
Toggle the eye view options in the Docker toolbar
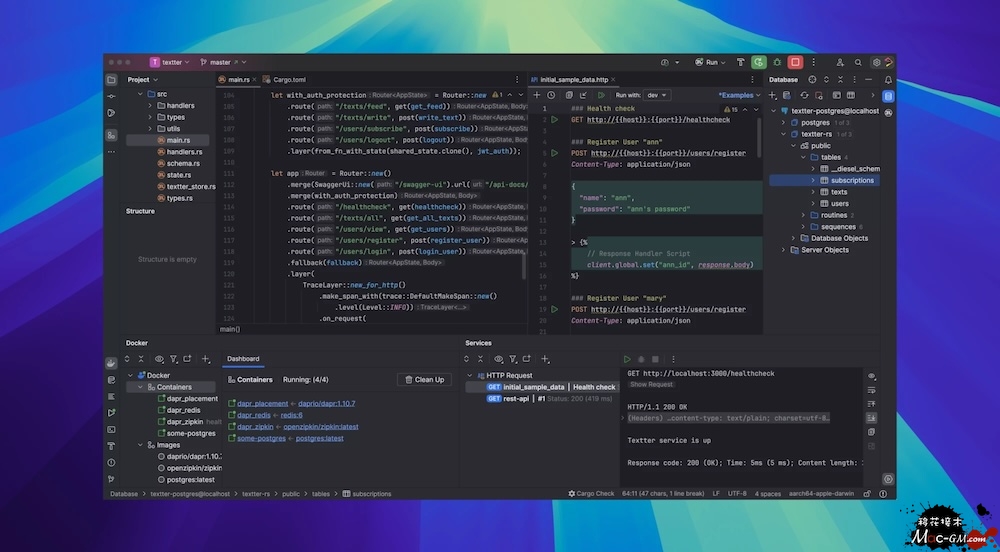click(157, 358)
